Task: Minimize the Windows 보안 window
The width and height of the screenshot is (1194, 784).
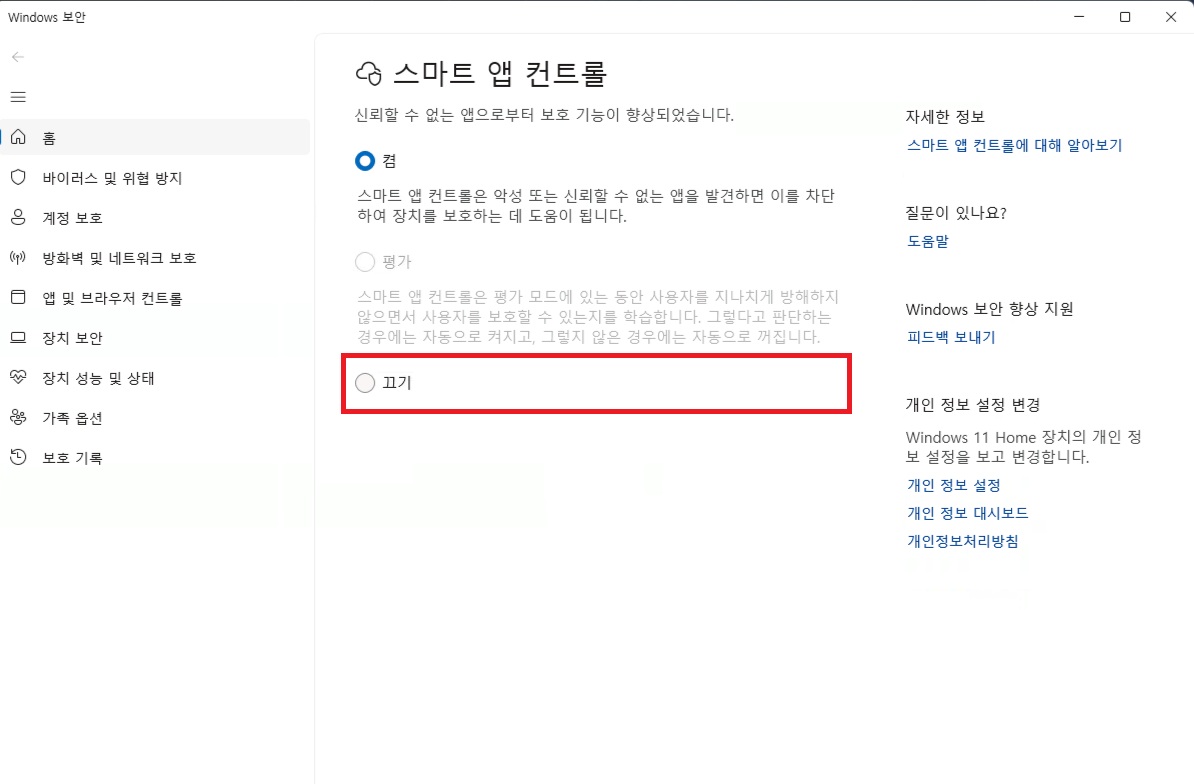Action: (1079, 17)
